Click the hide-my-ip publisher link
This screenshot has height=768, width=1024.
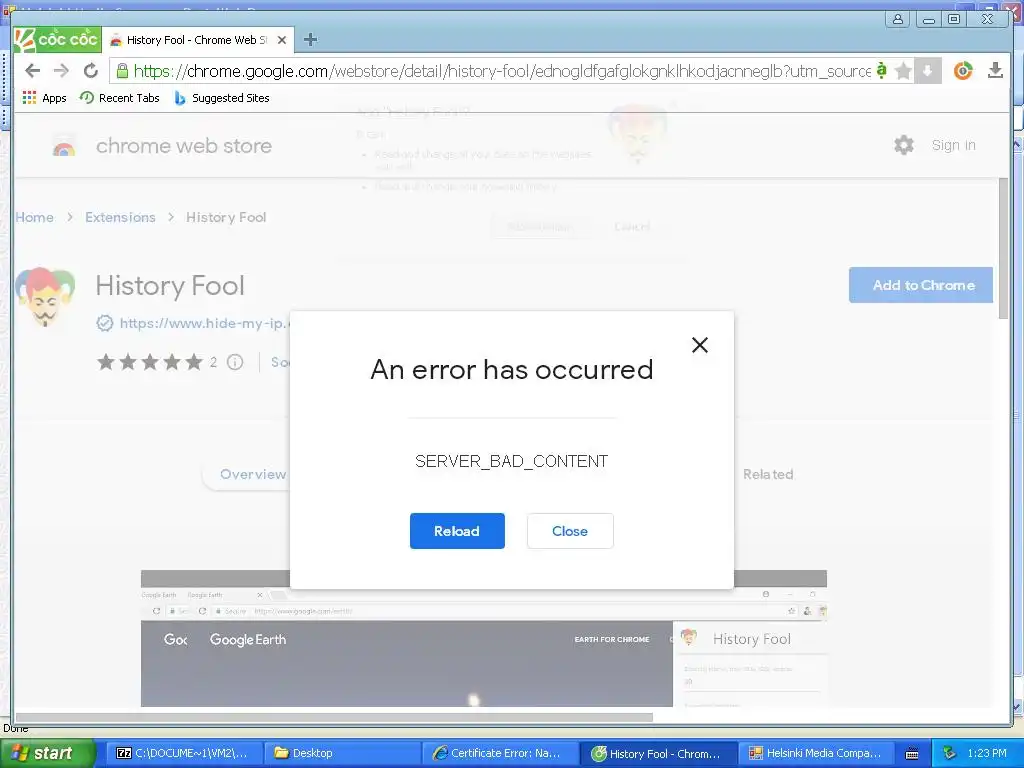[x=204, y=323]
